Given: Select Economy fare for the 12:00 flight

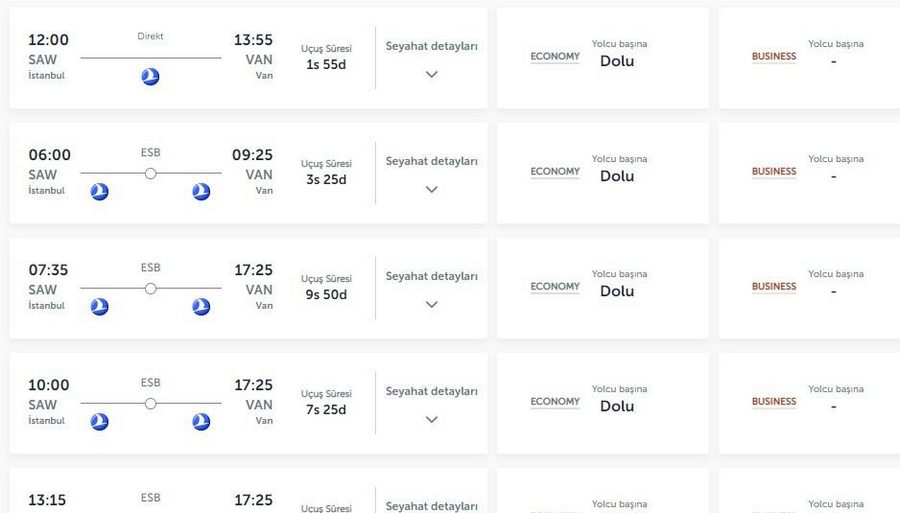Looking at the screenshot, I should click(603, 58).
